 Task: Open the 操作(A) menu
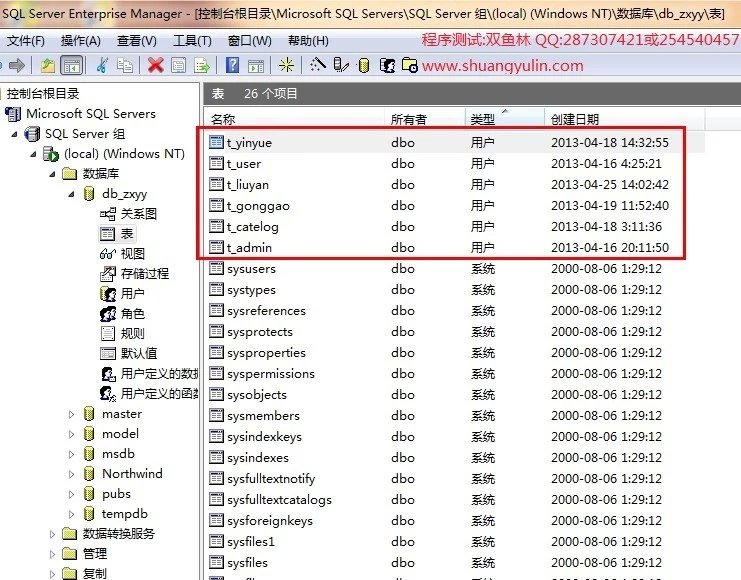(81, 41)
